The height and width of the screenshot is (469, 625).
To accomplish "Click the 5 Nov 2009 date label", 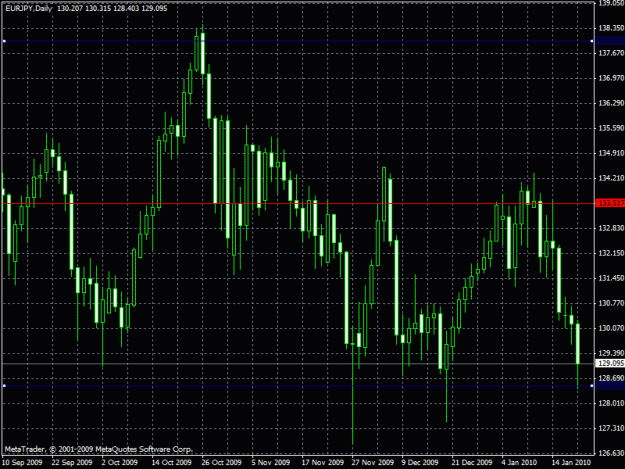I will [271, 463].
